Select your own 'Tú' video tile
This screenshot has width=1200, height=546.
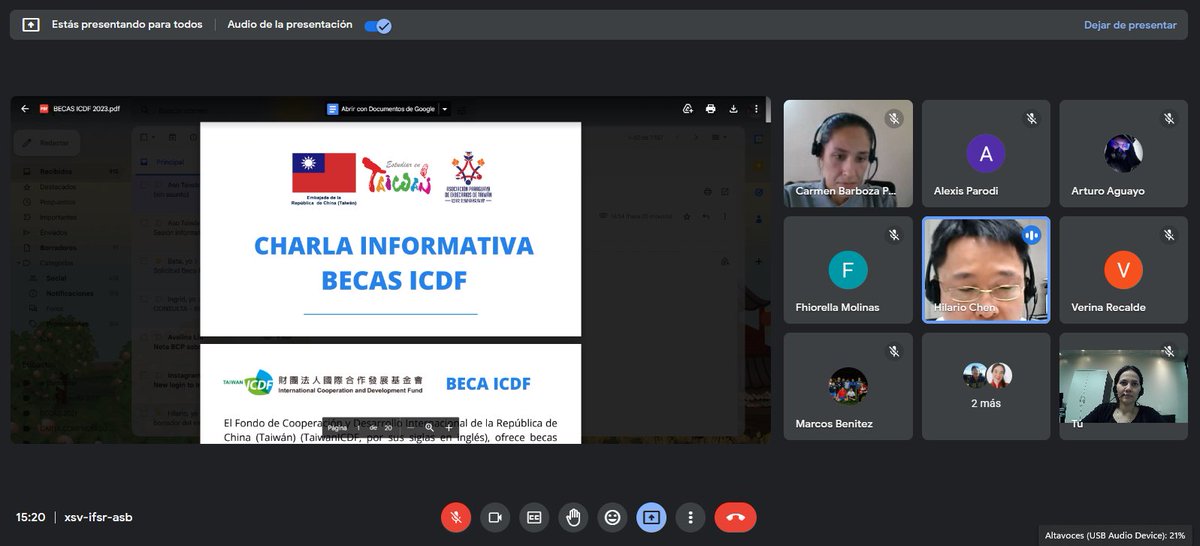coord(1124,387)
